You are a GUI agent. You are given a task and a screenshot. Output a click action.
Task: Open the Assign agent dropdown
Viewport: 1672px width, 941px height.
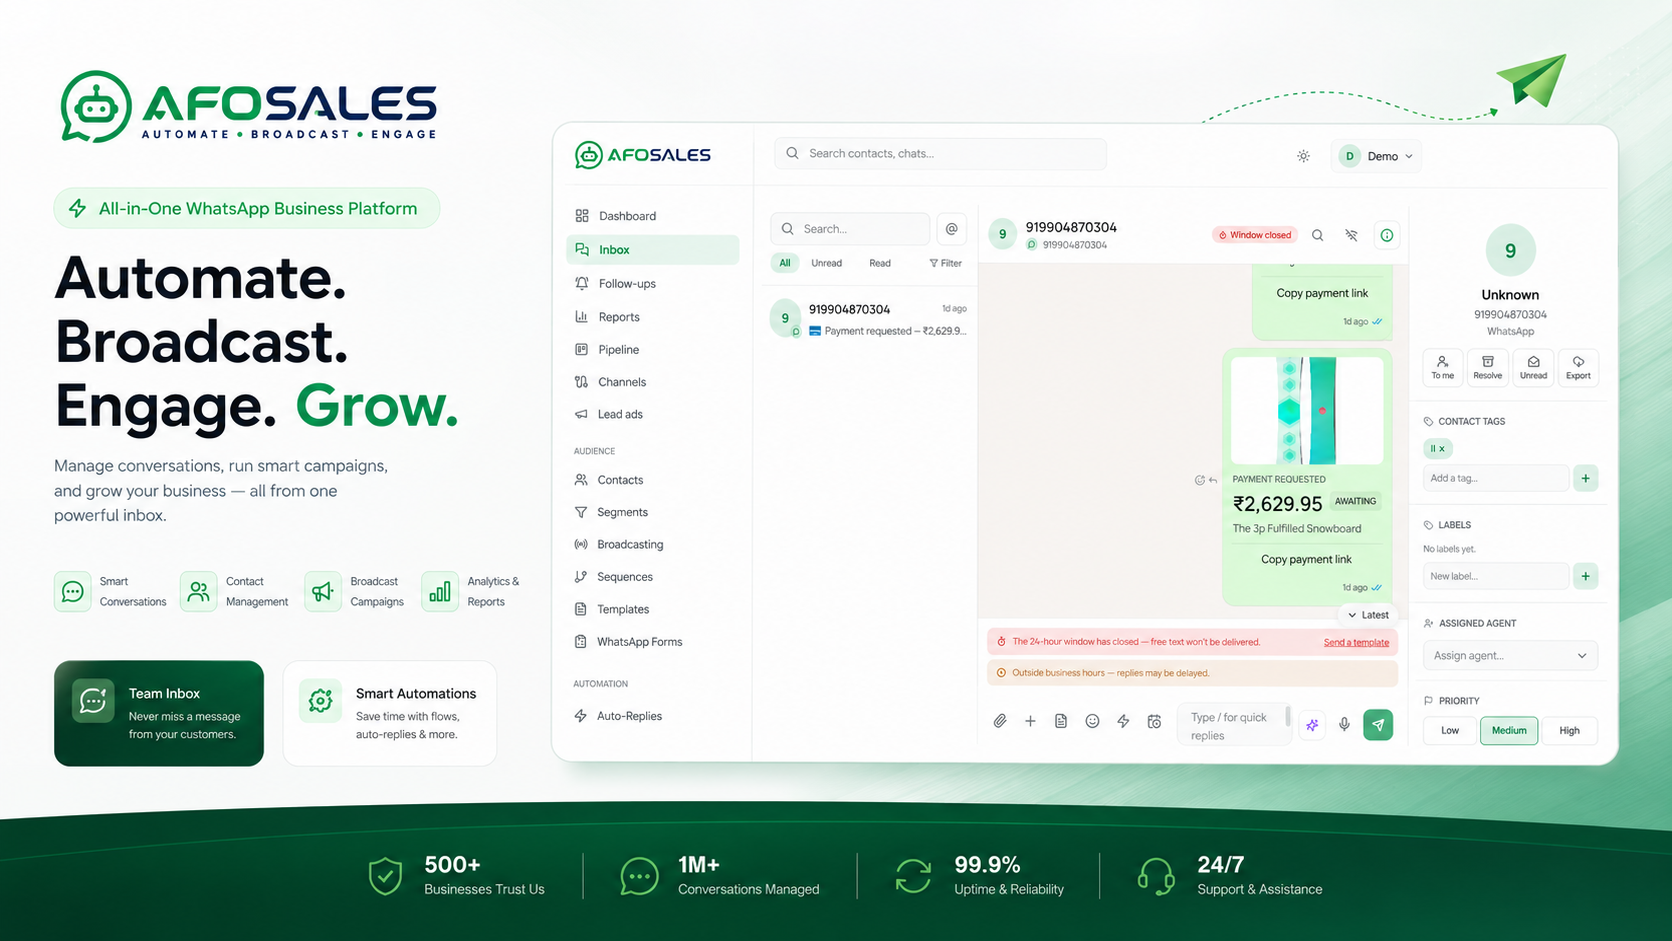[1510, 656]
